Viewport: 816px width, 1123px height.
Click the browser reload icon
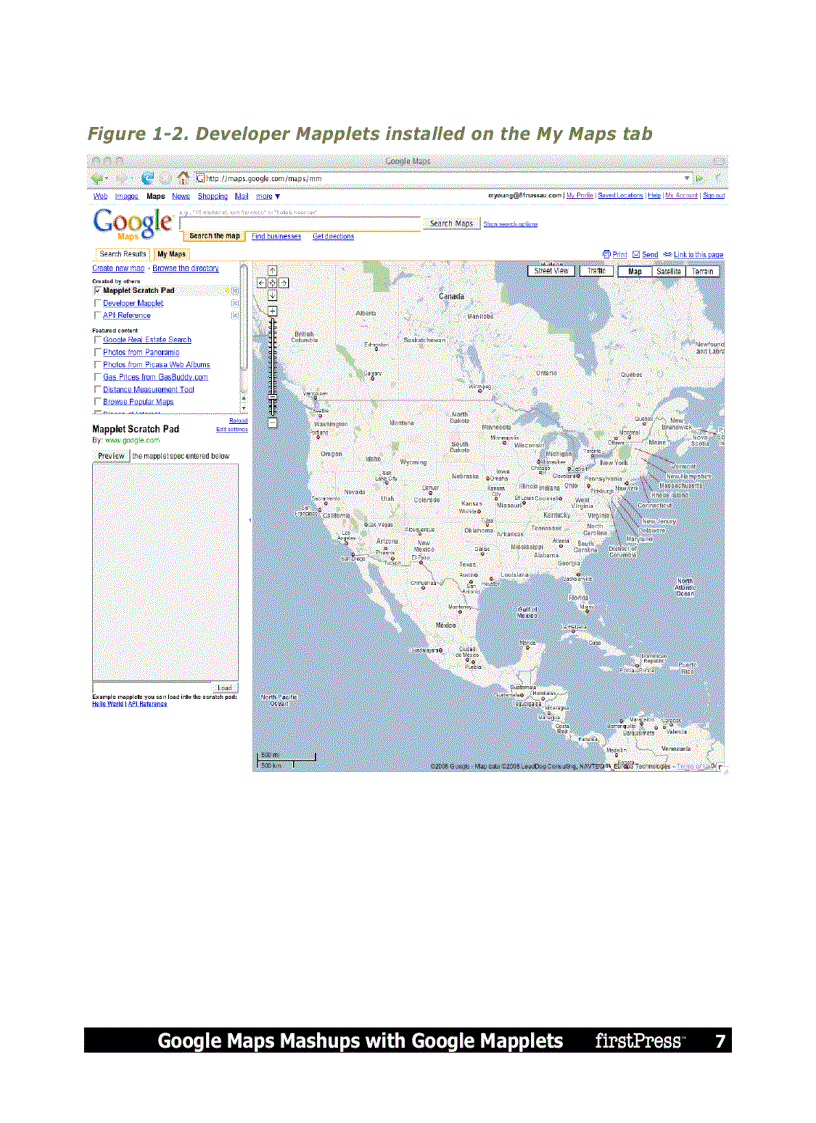click(148, 178)
